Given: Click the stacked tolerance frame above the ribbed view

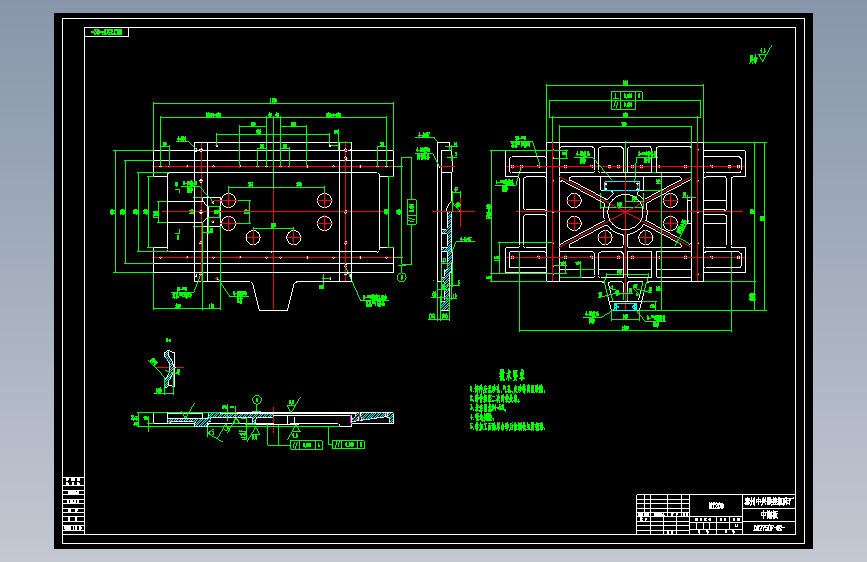Looking at the screenshot, I should [626, 100].
